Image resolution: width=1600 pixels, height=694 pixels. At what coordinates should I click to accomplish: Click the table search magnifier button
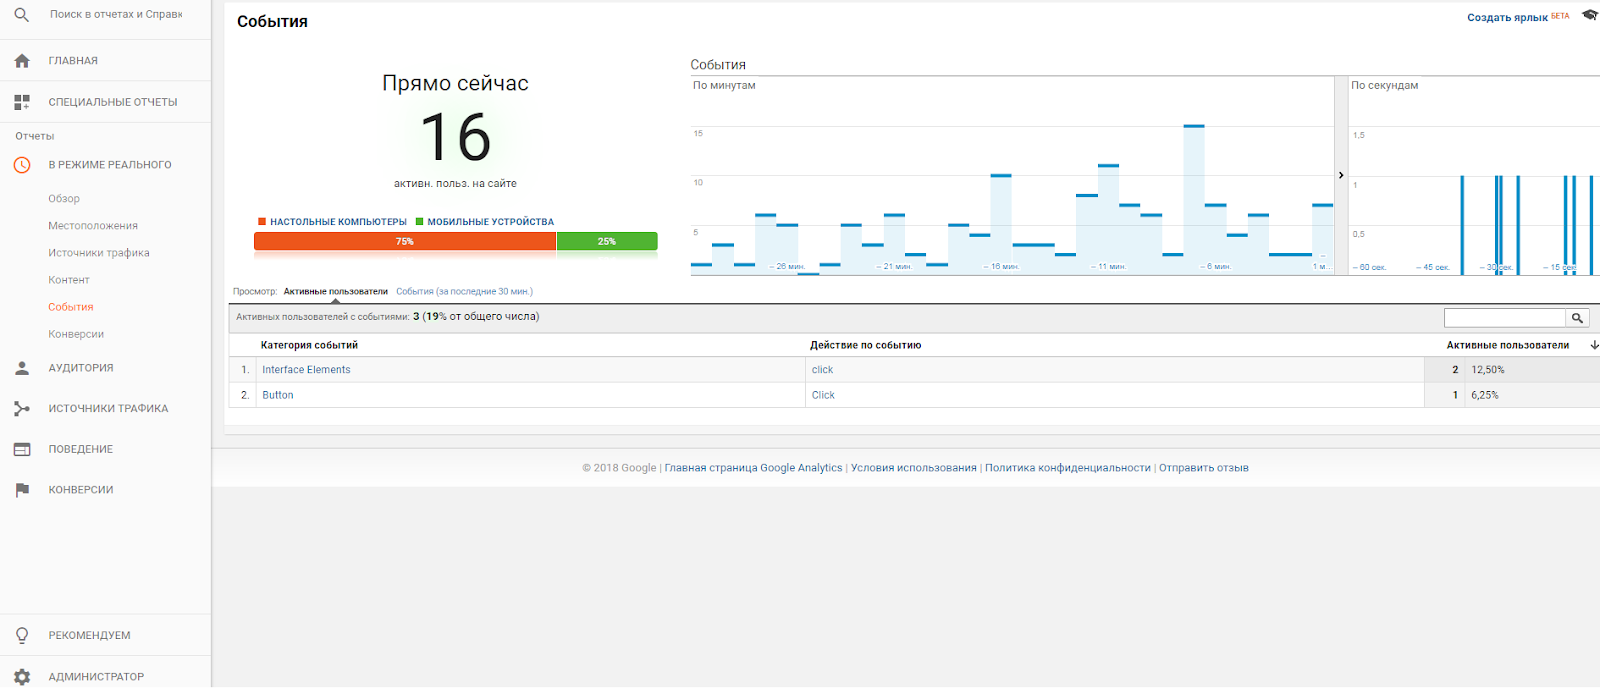pos(1577,318)
